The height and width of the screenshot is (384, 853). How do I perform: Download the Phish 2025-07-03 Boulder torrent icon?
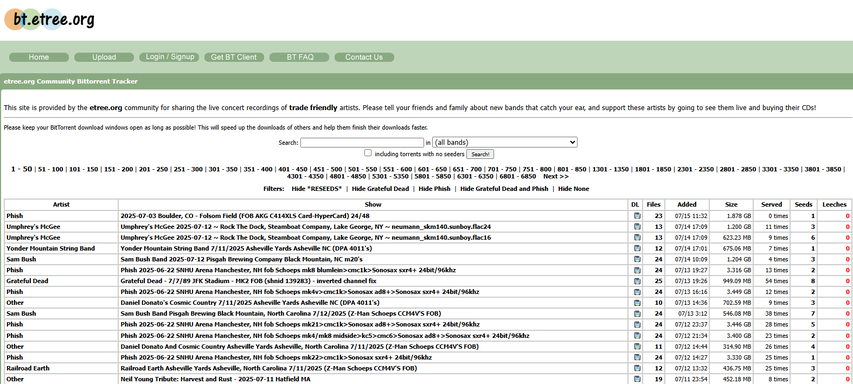pyautogui.click(x=637, y=216)
